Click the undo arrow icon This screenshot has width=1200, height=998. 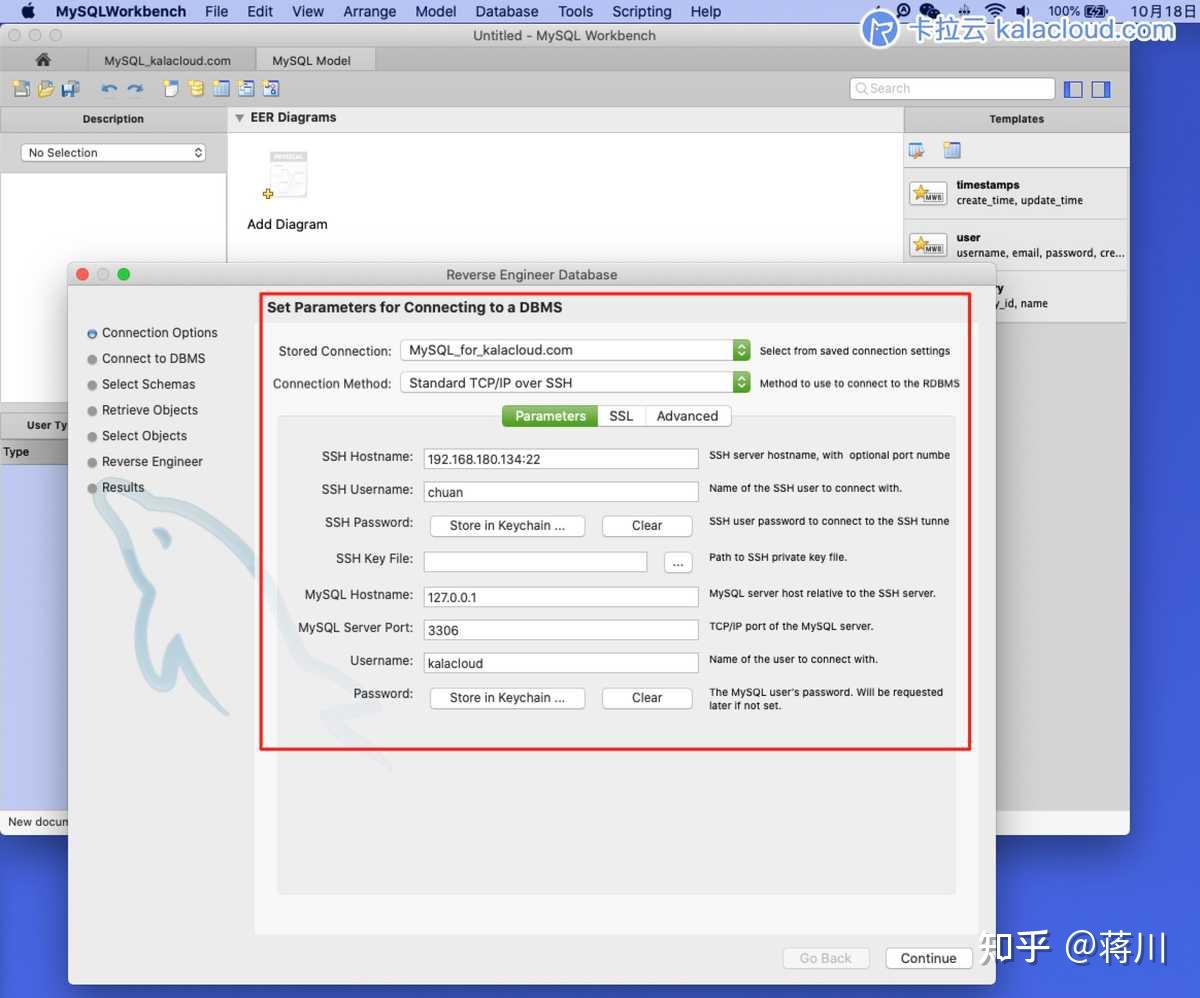pos(110,89)
